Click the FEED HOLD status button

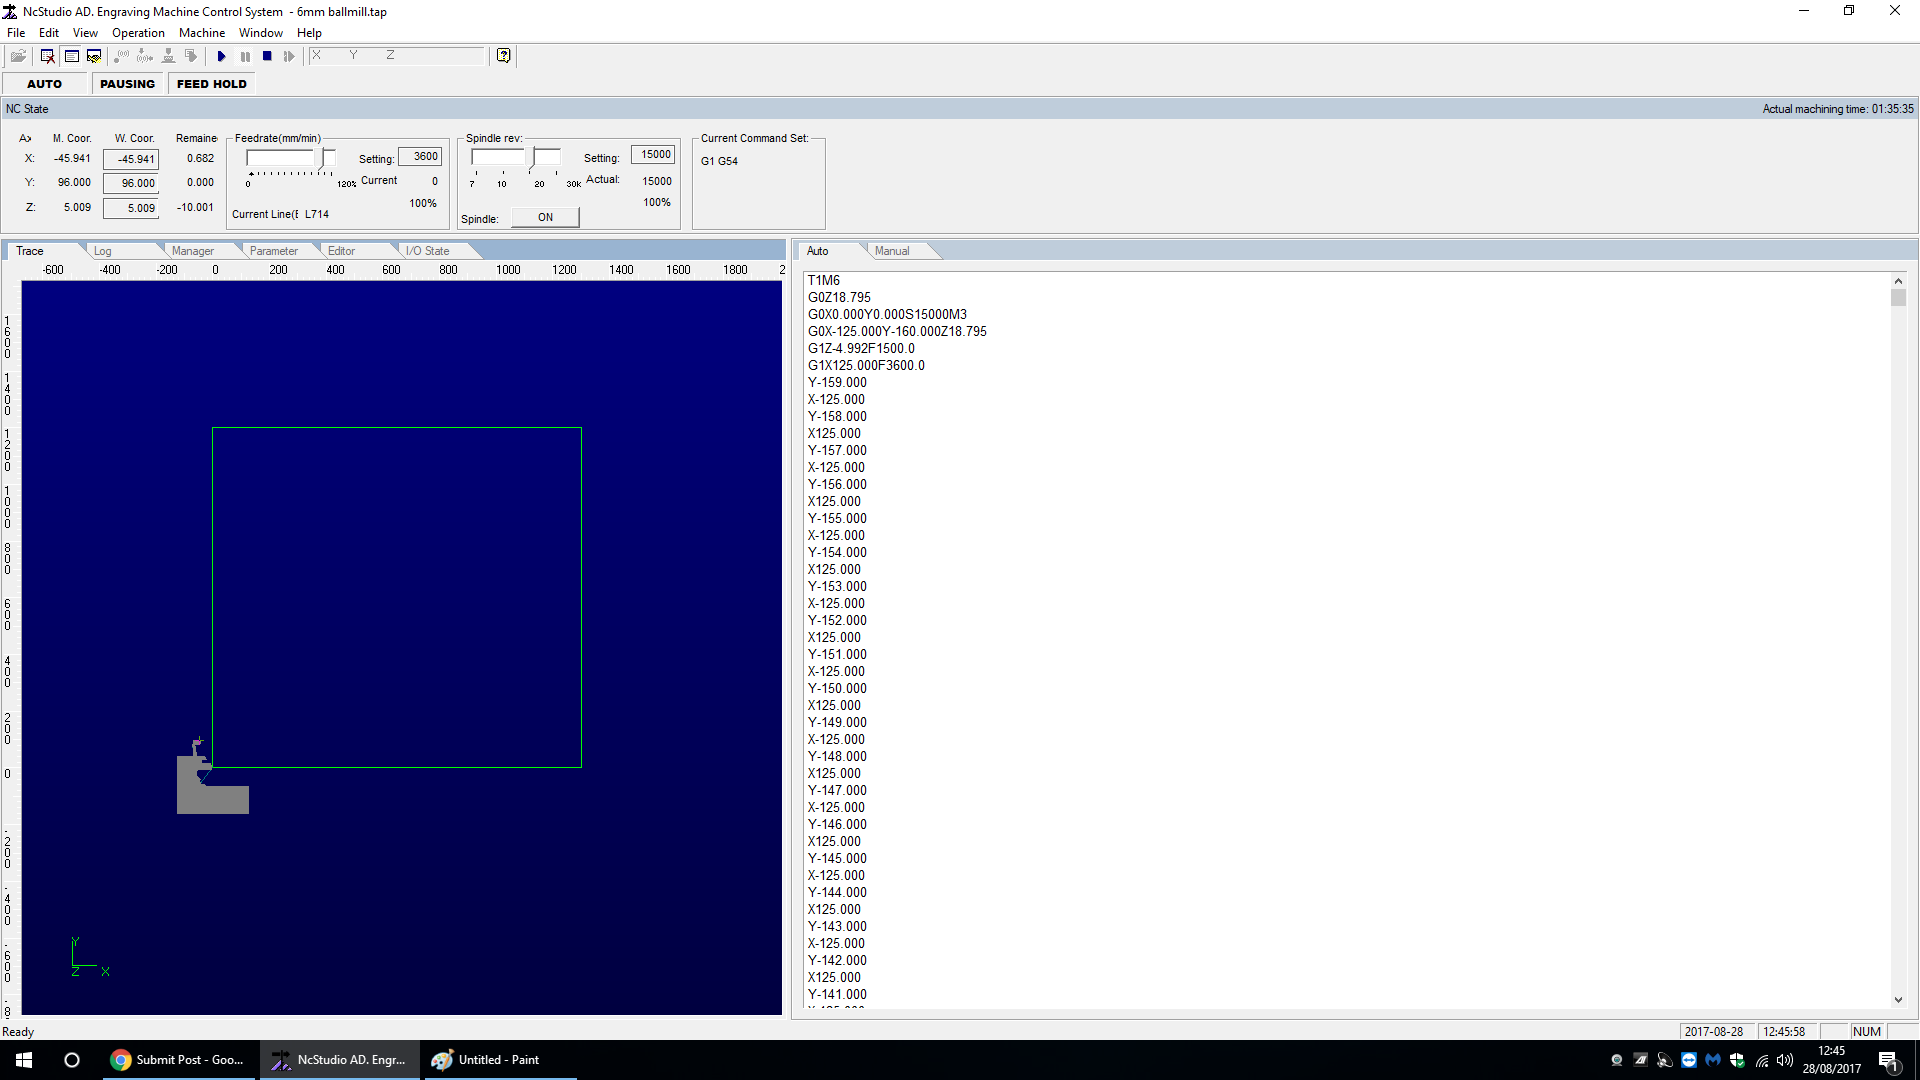point(211,84)
